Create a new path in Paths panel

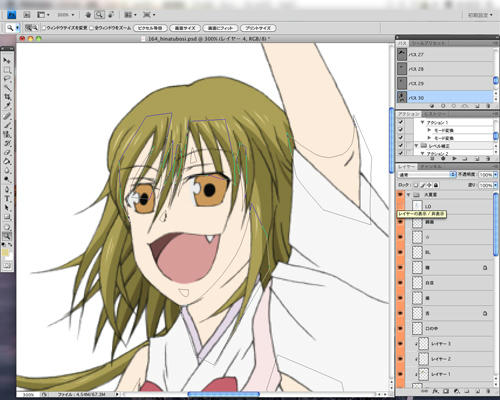pyautogui.click(x=477, y=106)
